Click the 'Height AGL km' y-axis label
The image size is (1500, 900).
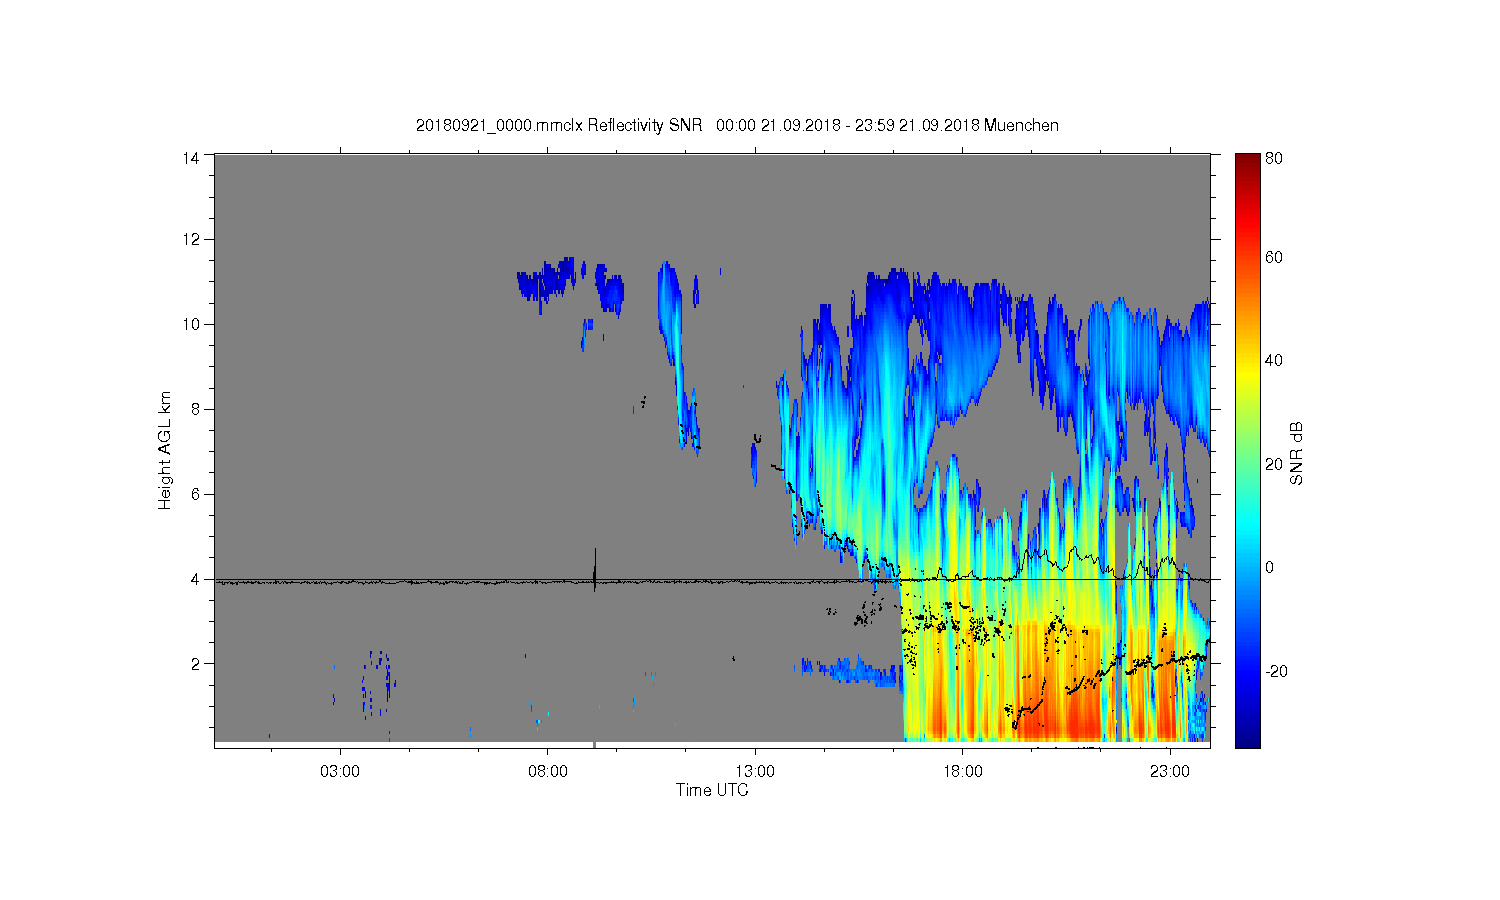(165, 450)
